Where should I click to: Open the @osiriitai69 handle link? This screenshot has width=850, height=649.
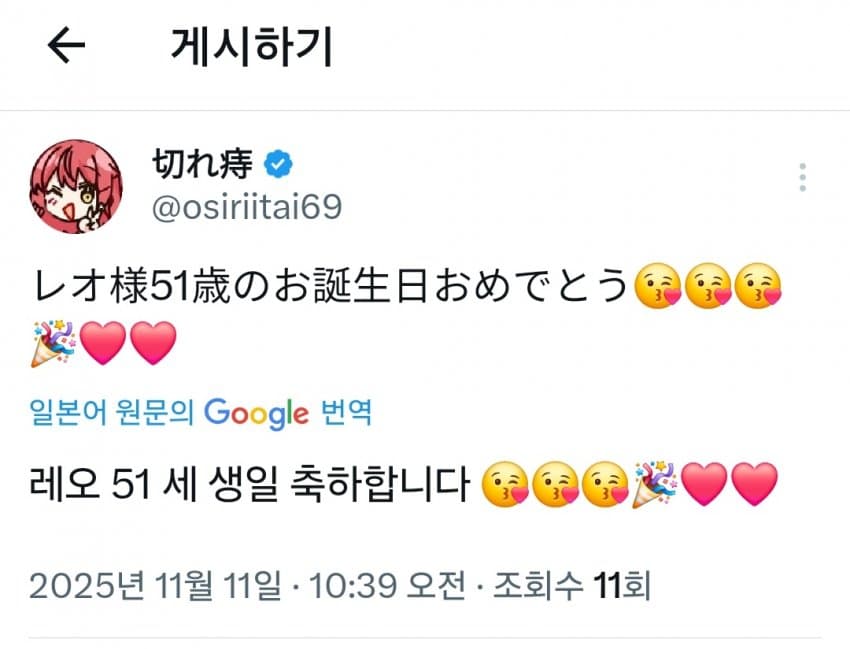tap(245, 207)
